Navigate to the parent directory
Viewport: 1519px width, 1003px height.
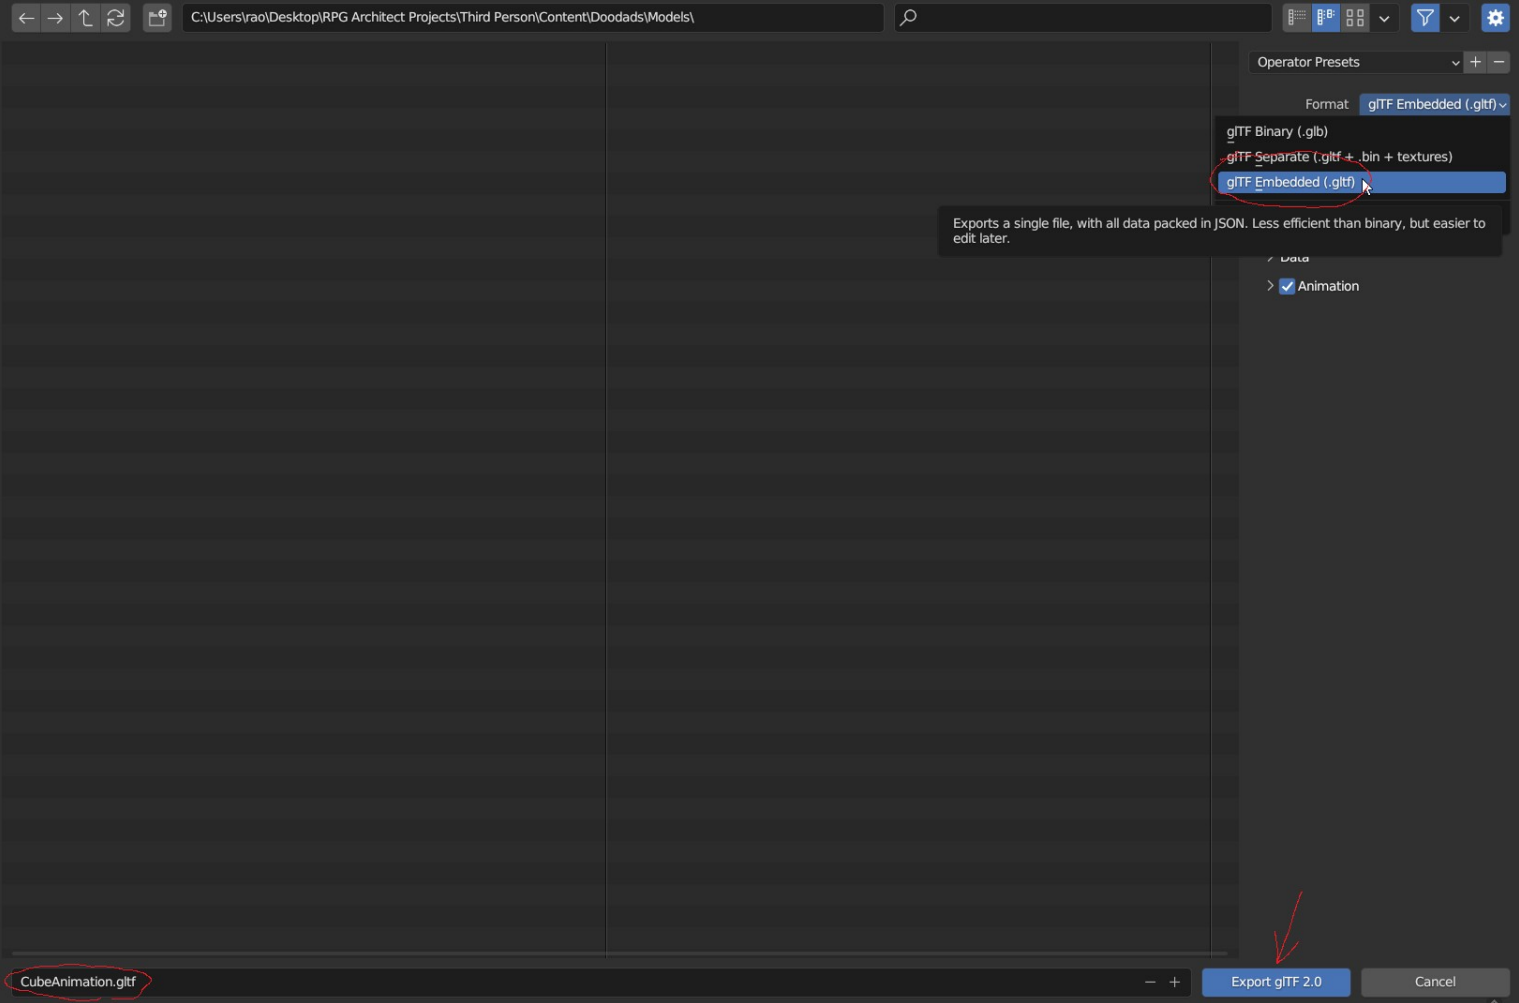(85, 18)
